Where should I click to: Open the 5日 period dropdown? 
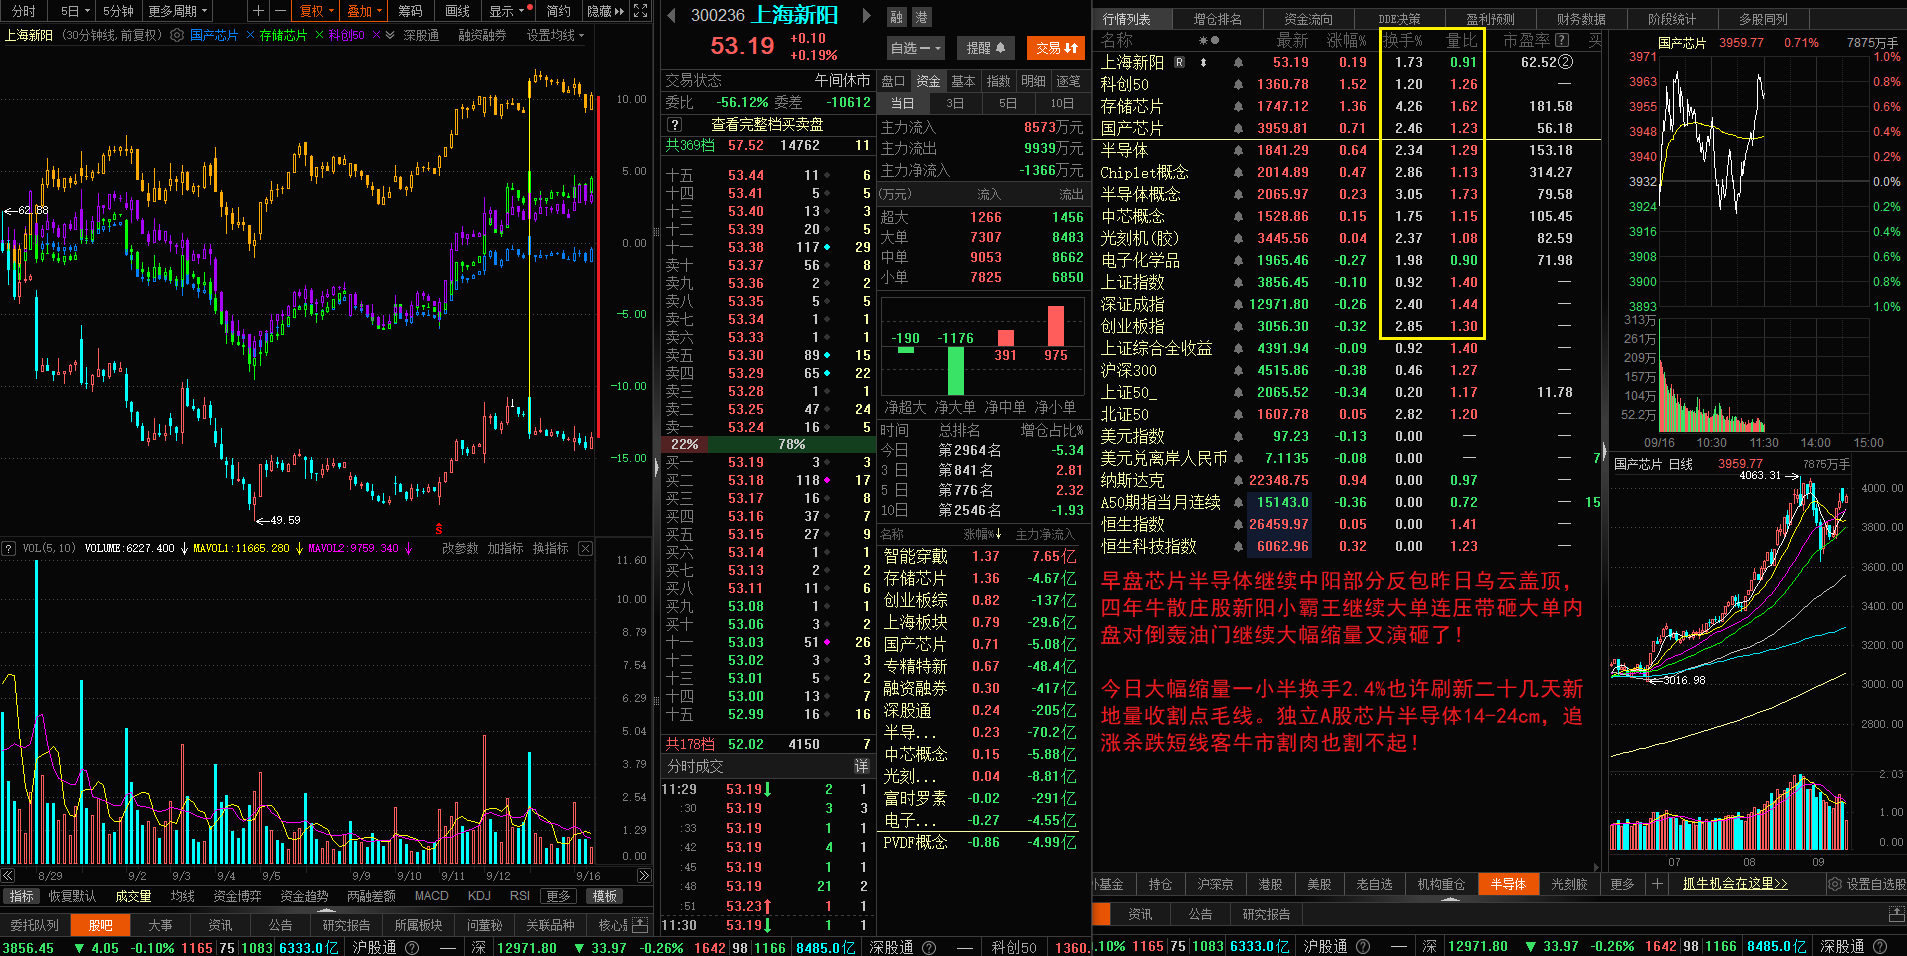point(75,11)
